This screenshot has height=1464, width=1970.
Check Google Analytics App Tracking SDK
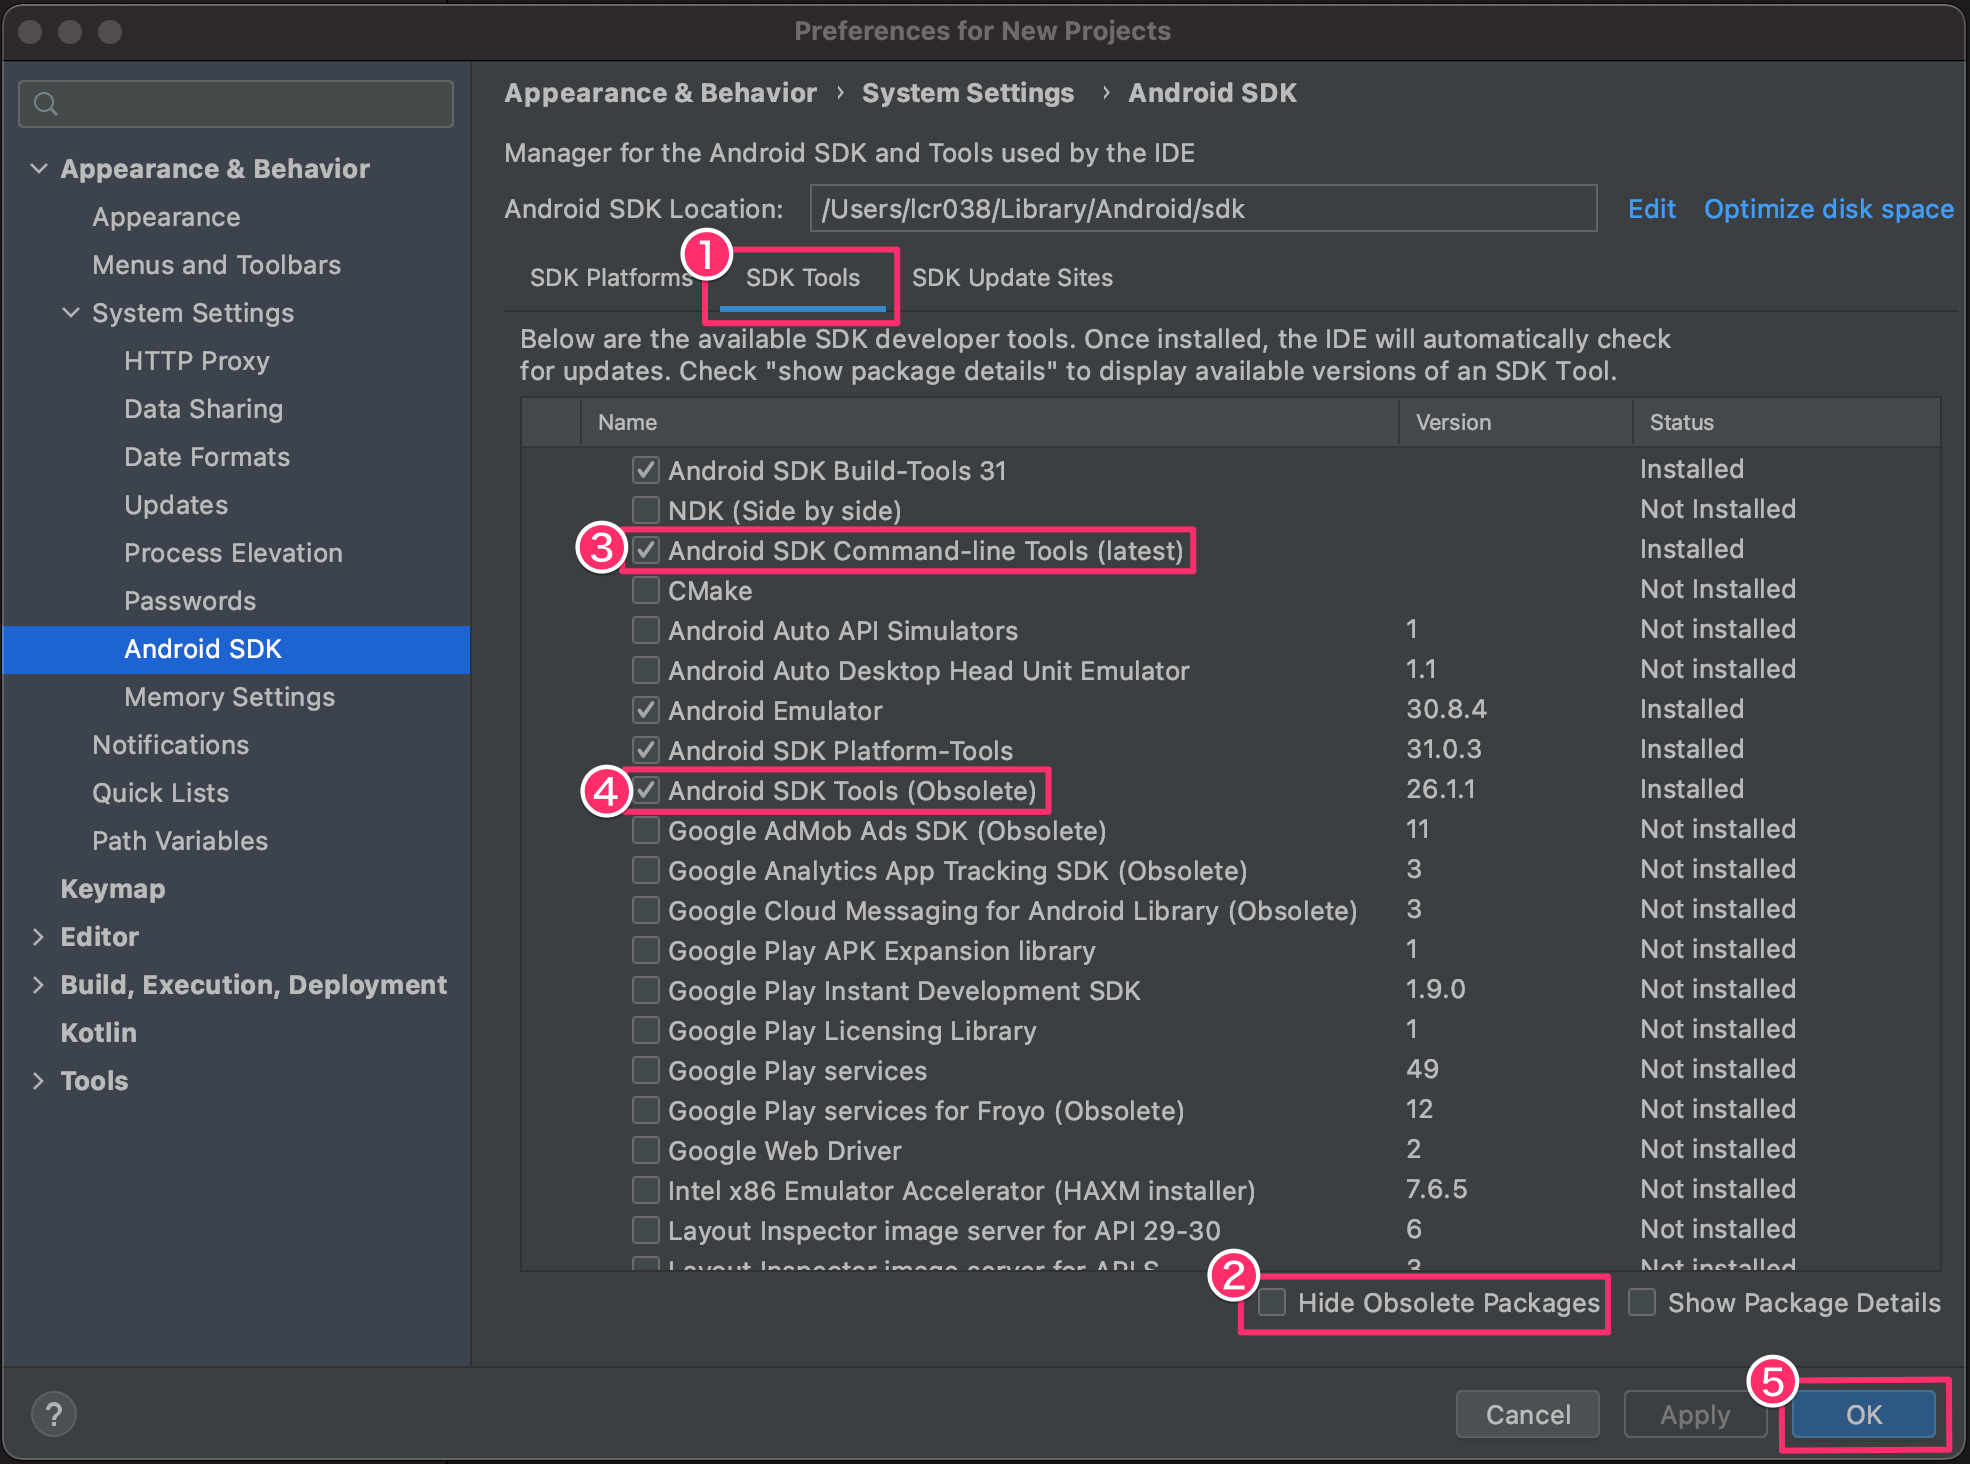tap(646, 870)
